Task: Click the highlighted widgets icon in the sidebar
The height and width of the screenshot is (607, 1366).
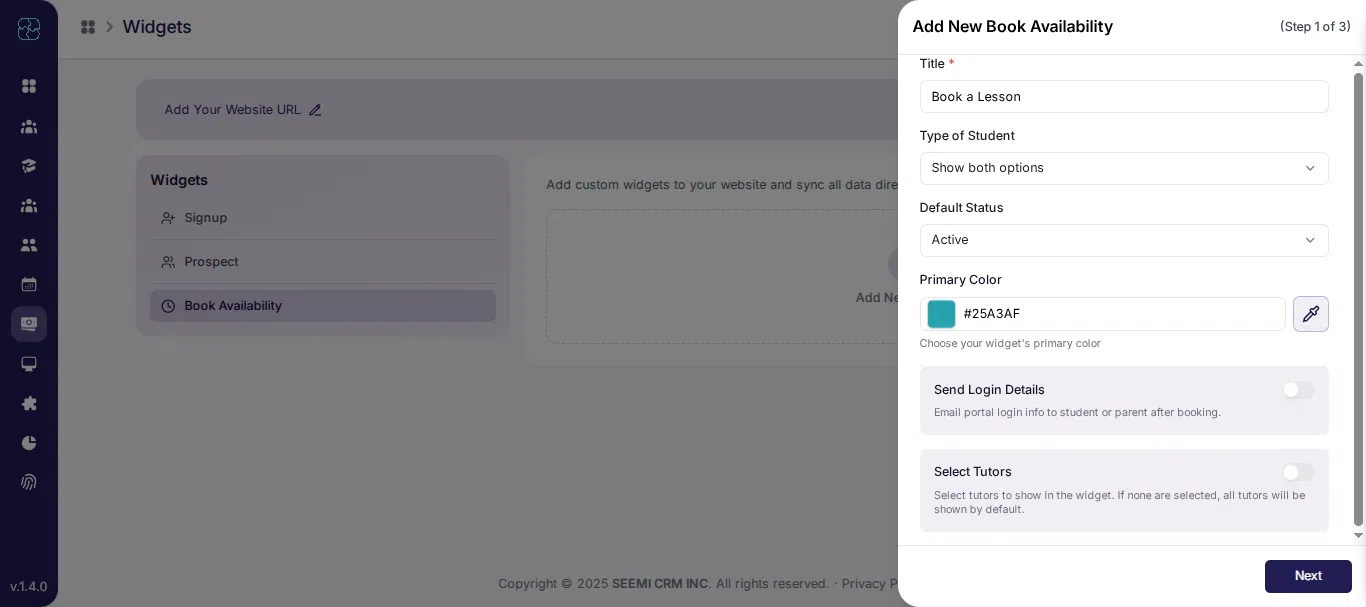Action: [29, 324]
